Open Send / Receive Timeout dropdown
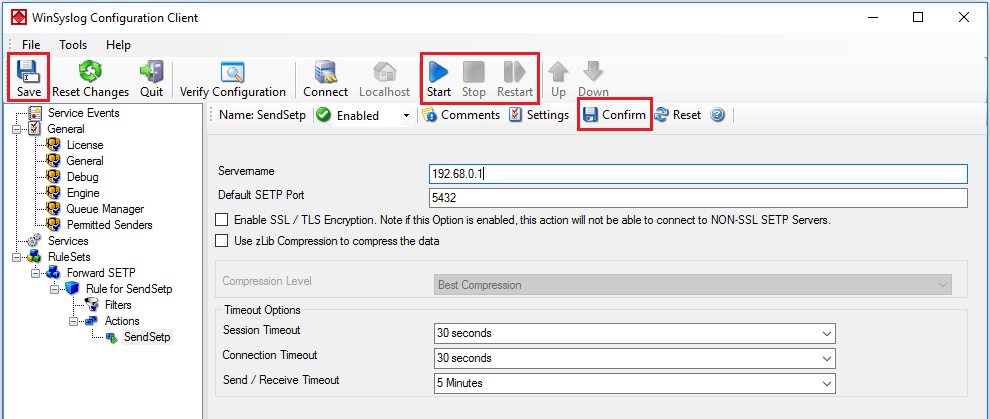This screenshot has width=990, height=419. tap(635, 383)
